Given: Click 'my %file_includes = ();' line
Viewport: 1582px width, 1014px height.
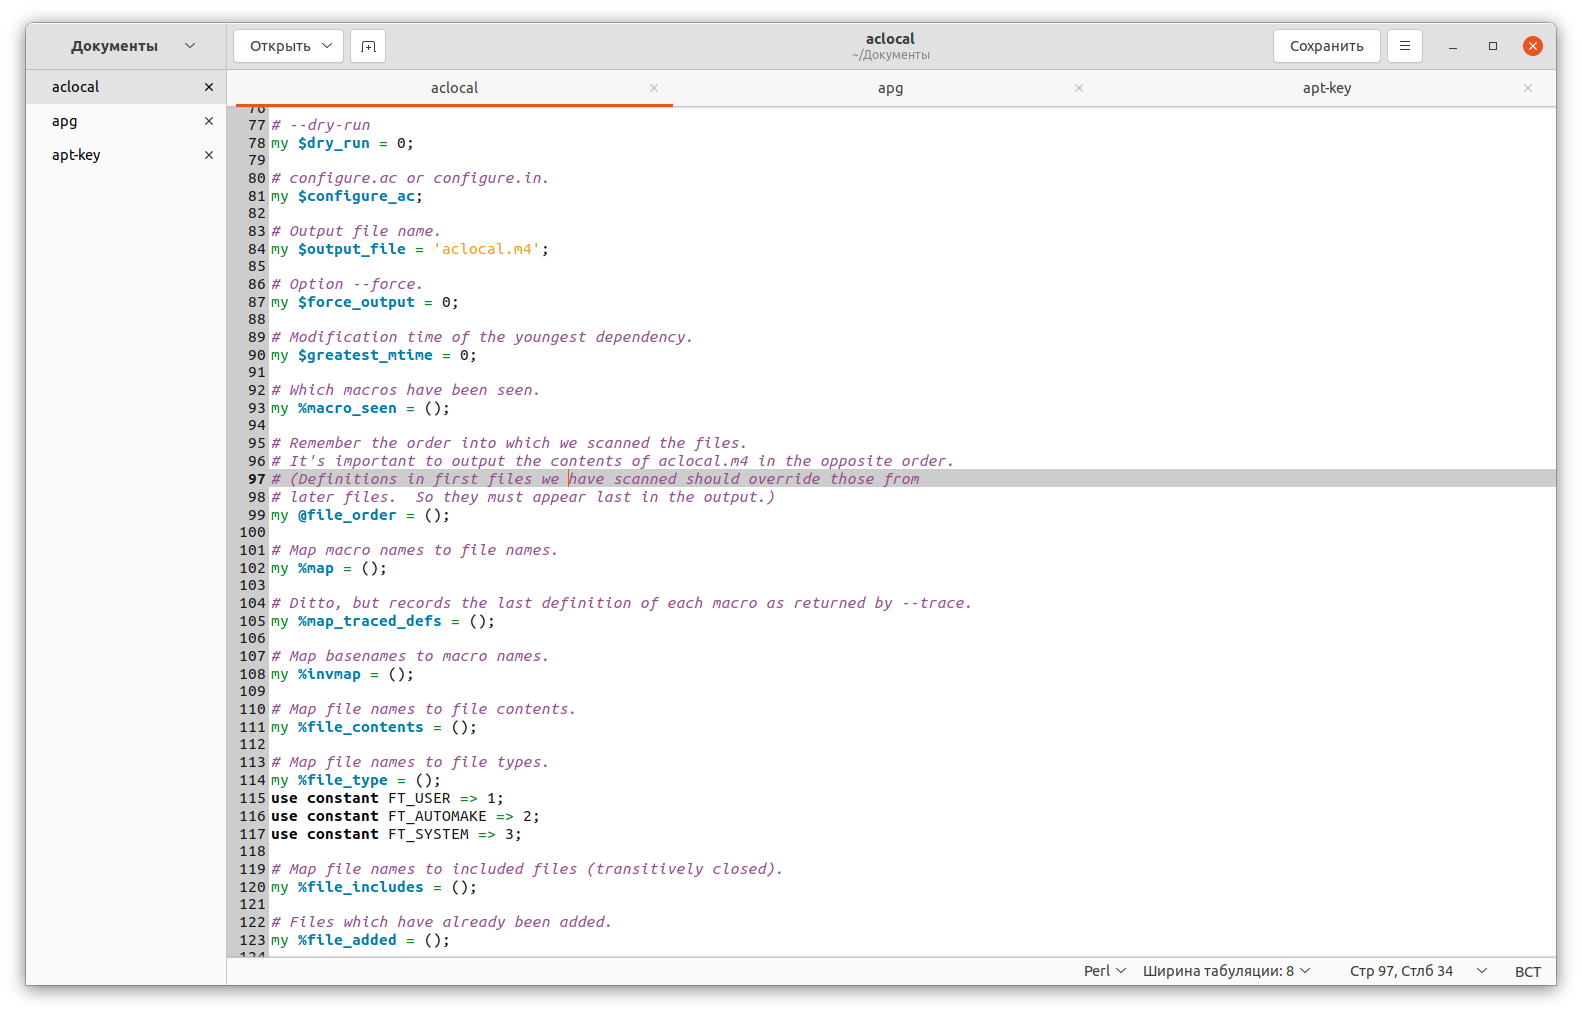Looking at the screenshot, I should pos(373,887).
